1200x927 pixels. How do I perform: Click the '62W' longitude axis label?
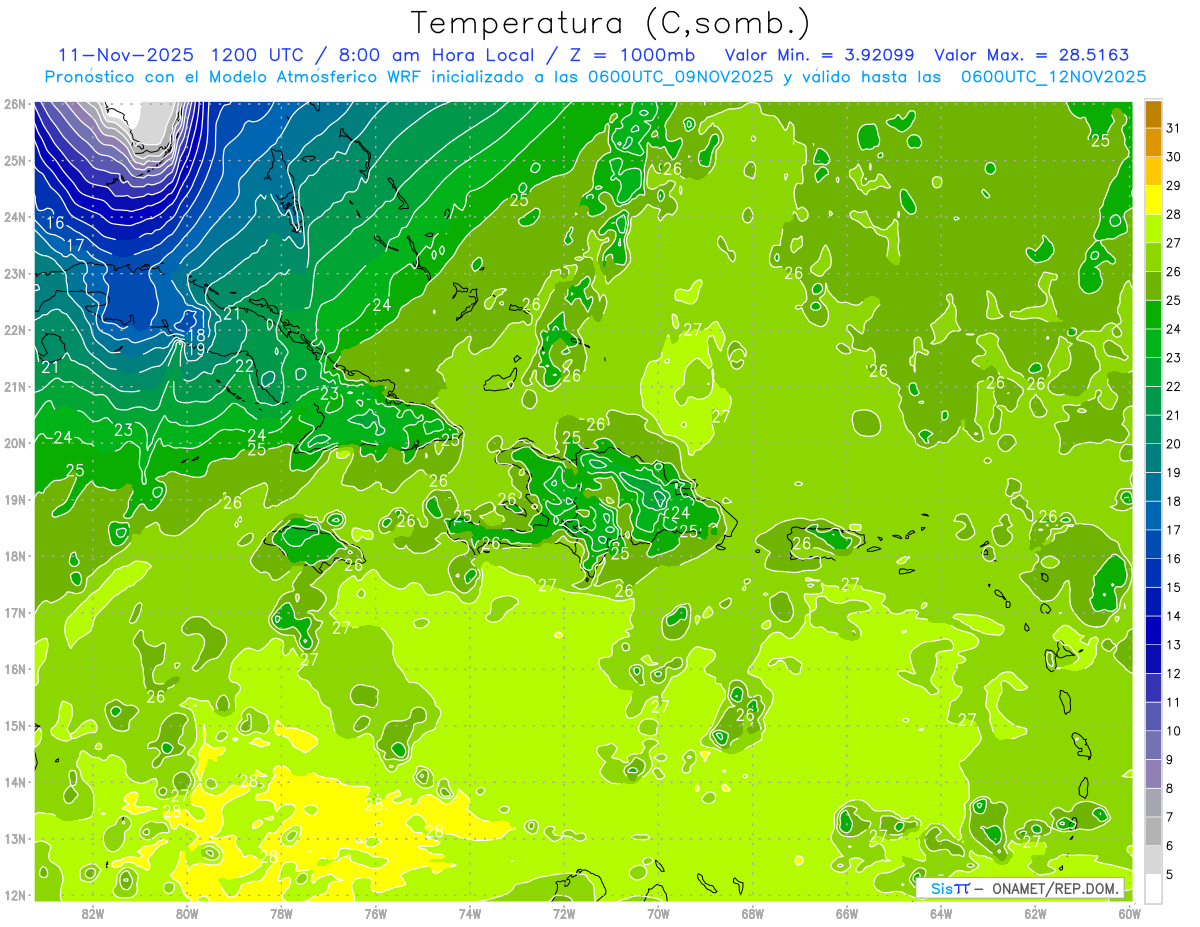[1035, 912]
